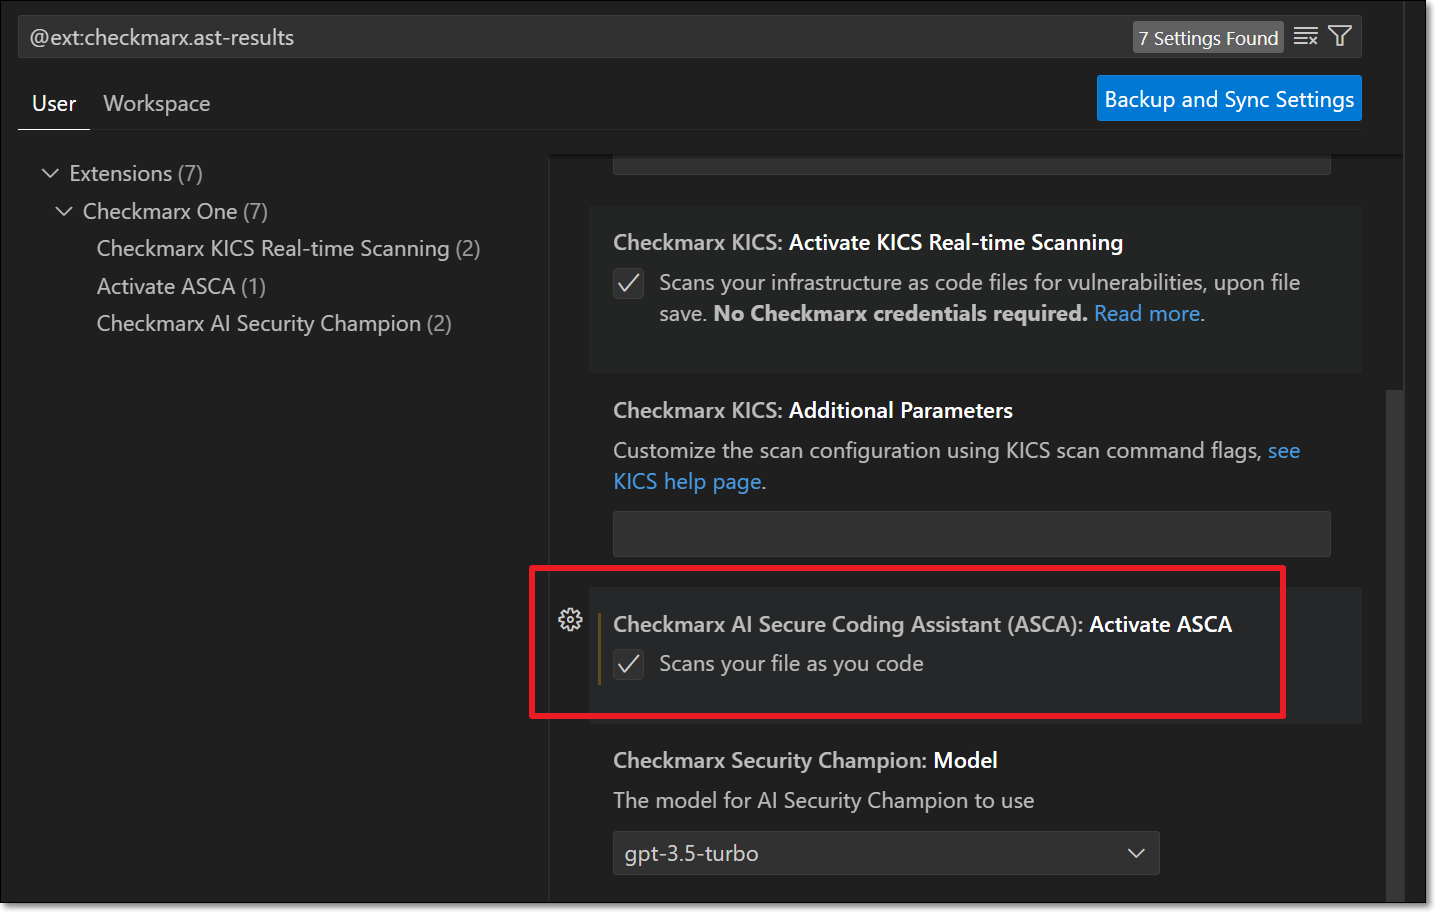This screenshot has height=912, width=1435.
Task: Switch to the User settings tab
Action: tap(54, 104)
